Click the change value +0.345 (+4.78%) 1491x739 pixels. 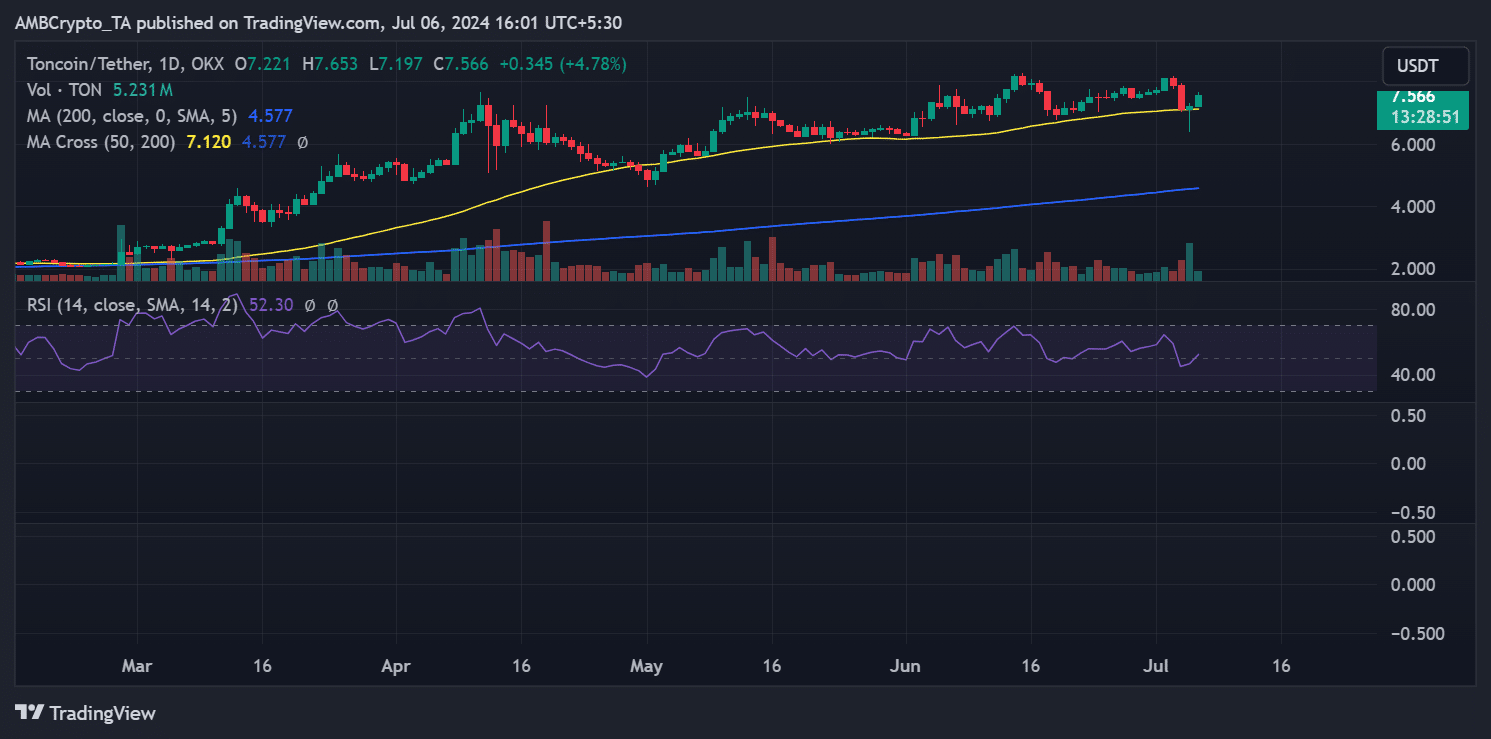[x=563, y=64]
